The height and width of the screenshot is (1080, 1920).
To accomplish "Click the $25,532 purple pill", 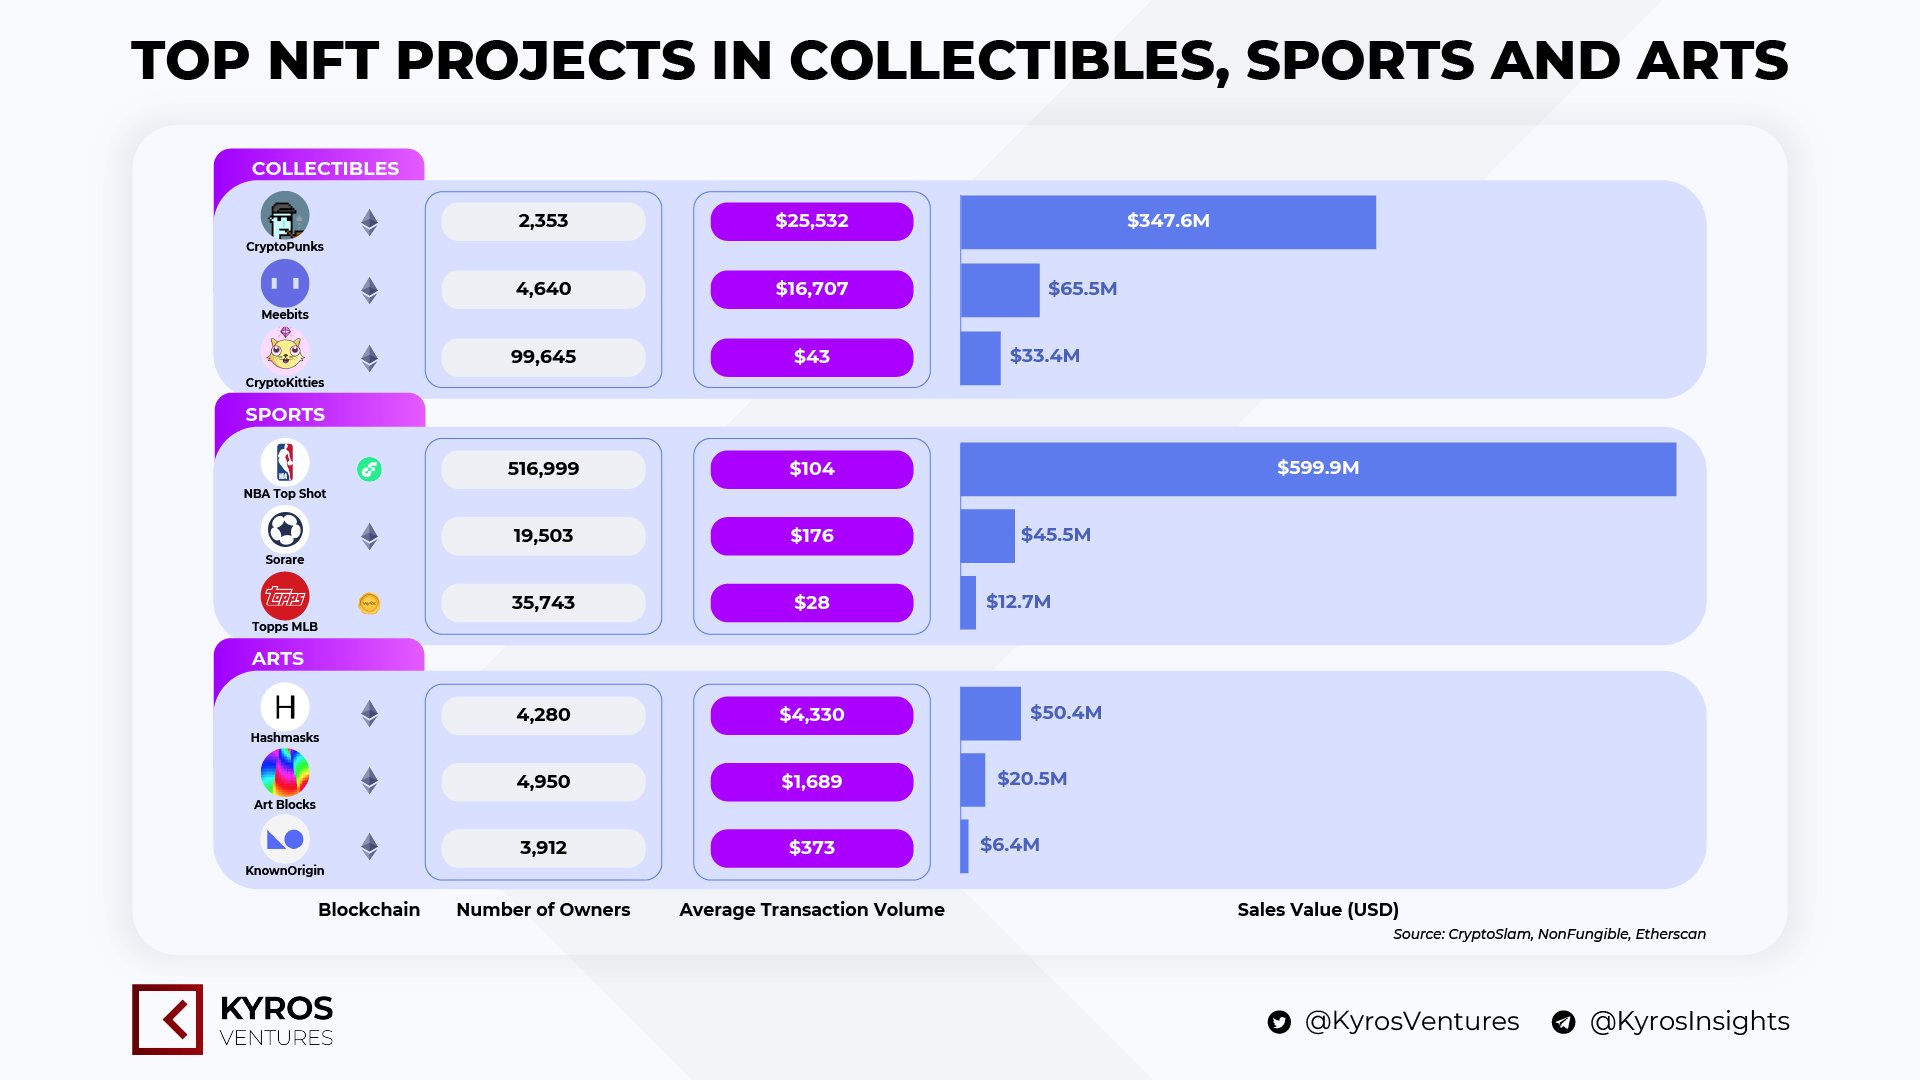I will pos(812,221).
